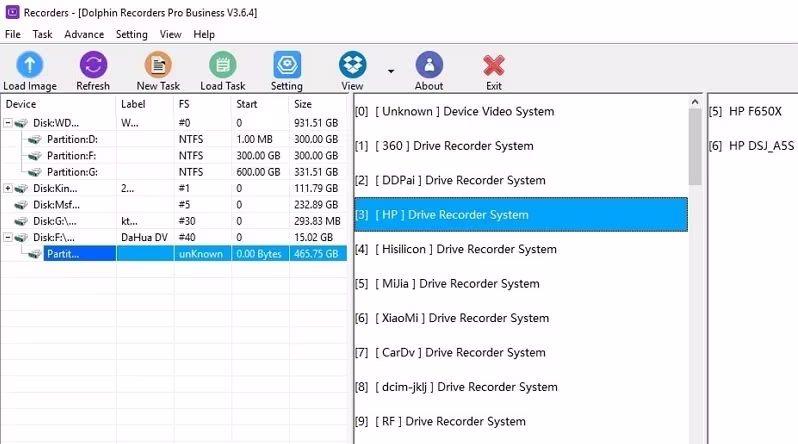
Task: Choose the [5] HP F650X model
Action: pos(753,112)
